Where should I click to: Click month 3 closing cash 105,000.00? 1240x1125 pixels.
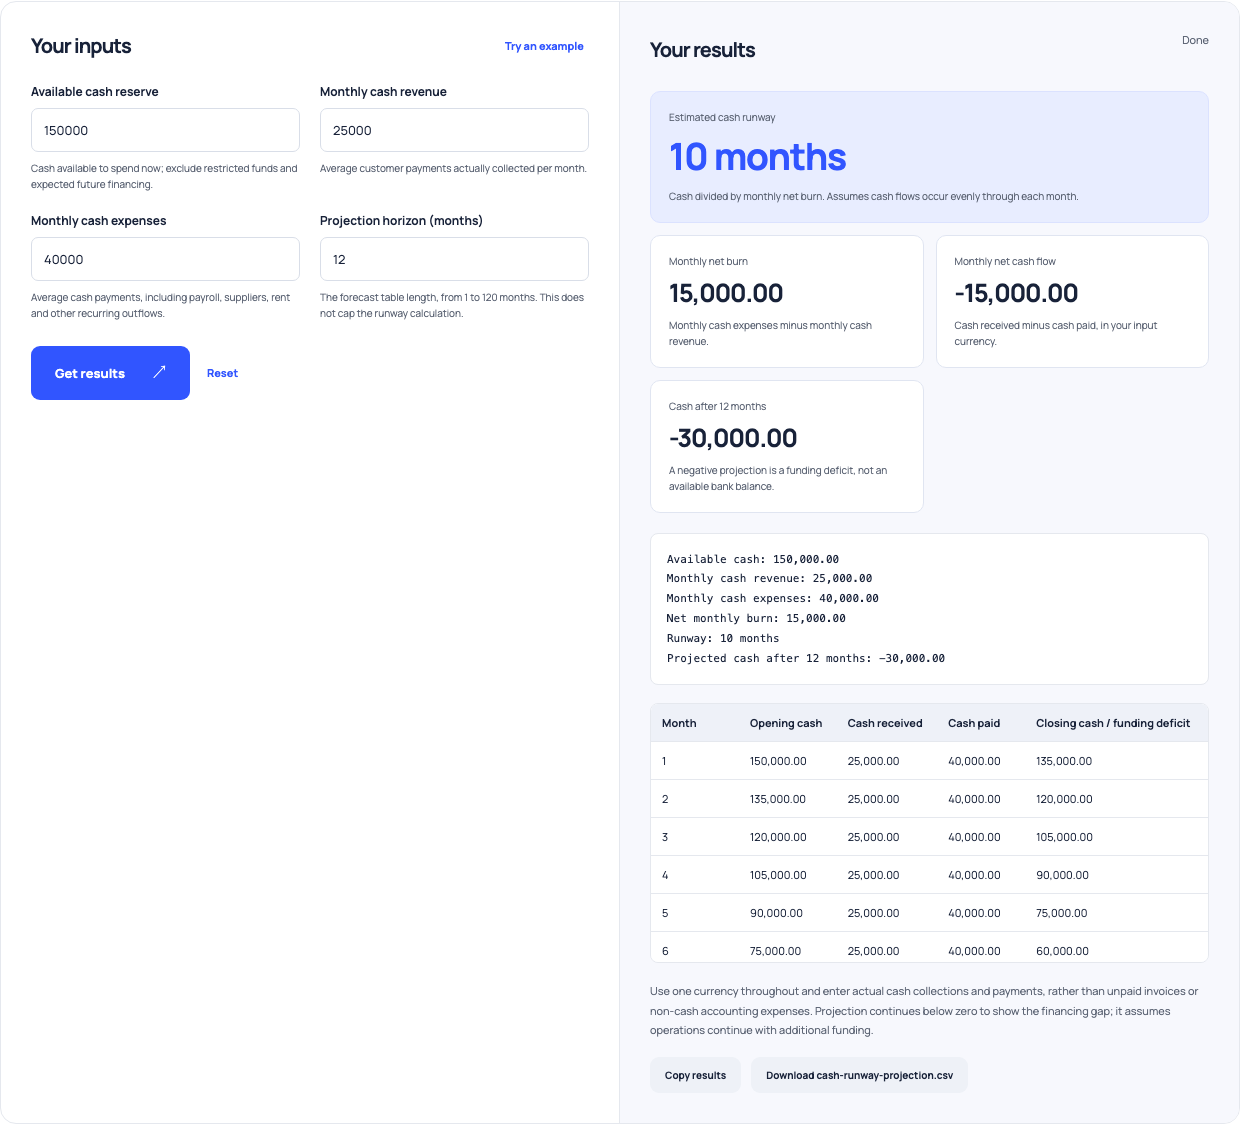coord(1064,837)
